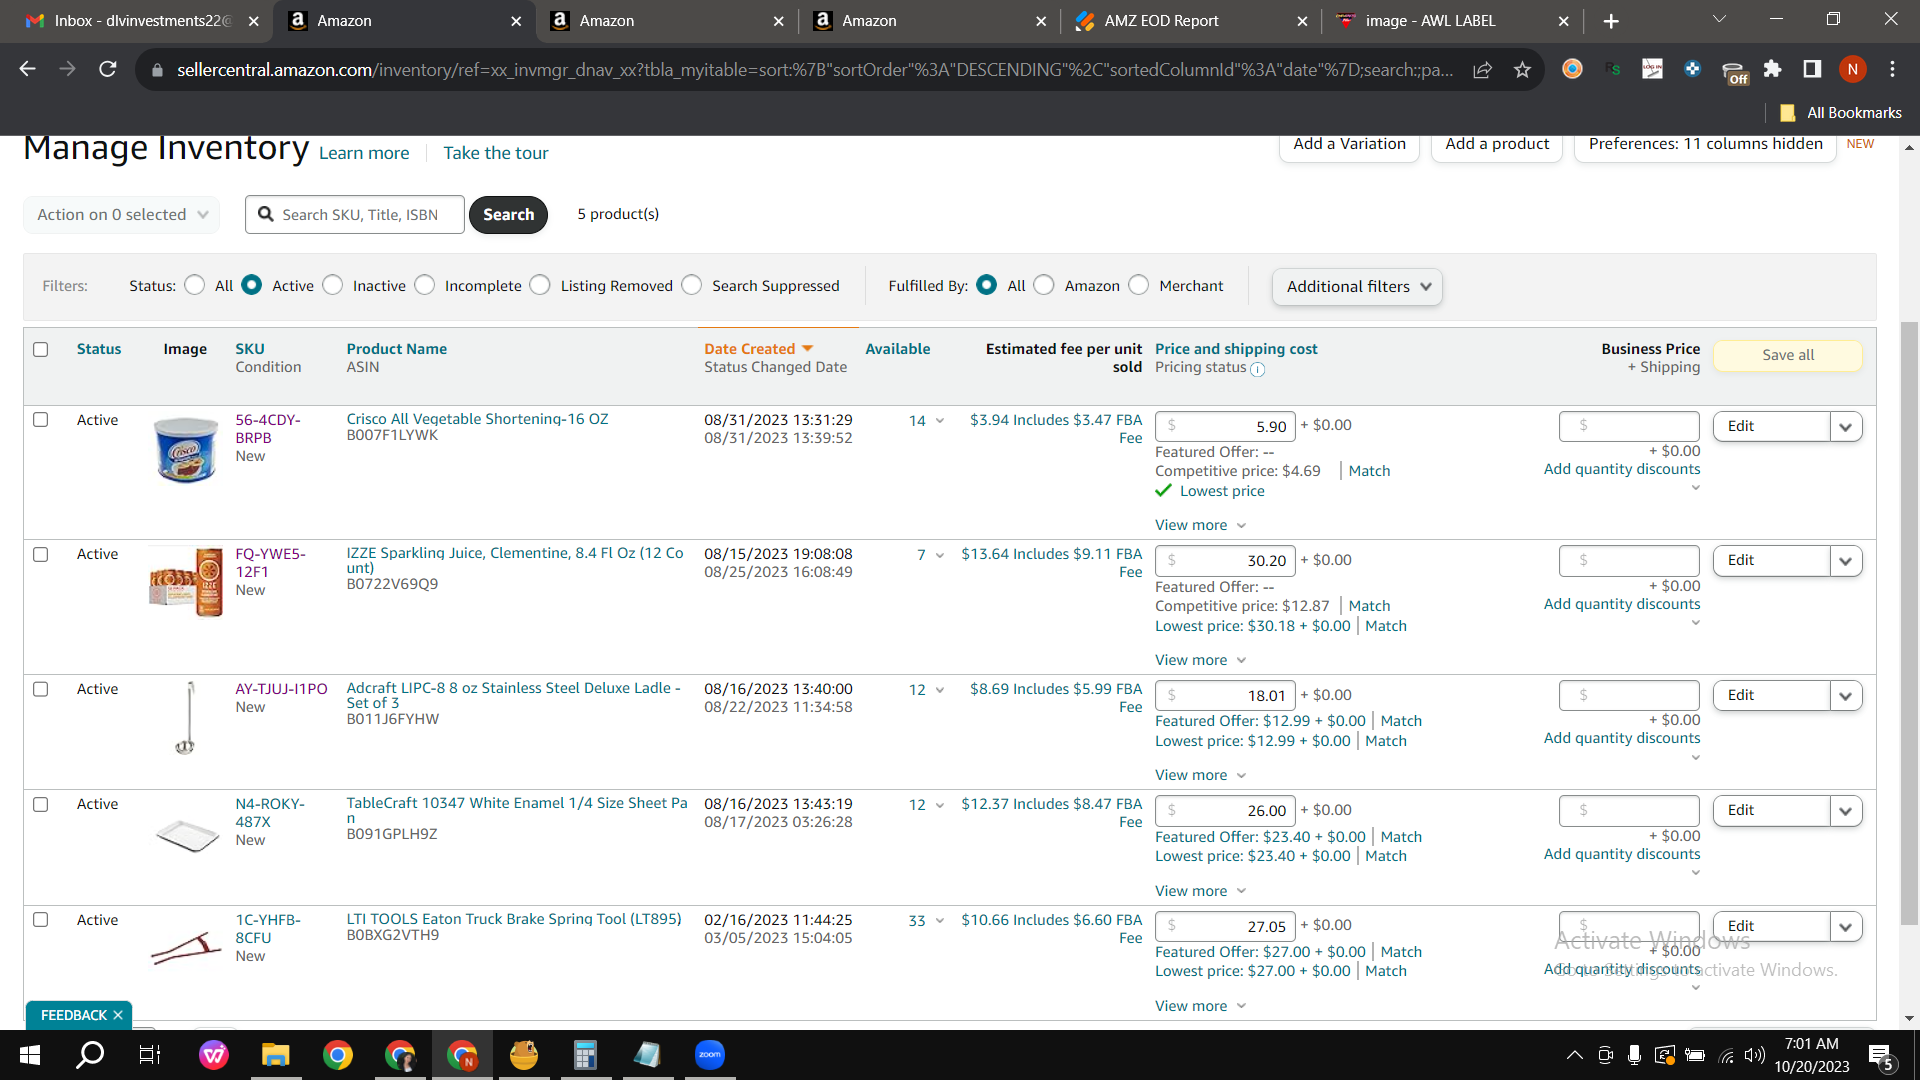Filter Fulfilled By Amazon radio button
1920x1080 pixels.
point(1044,286)
